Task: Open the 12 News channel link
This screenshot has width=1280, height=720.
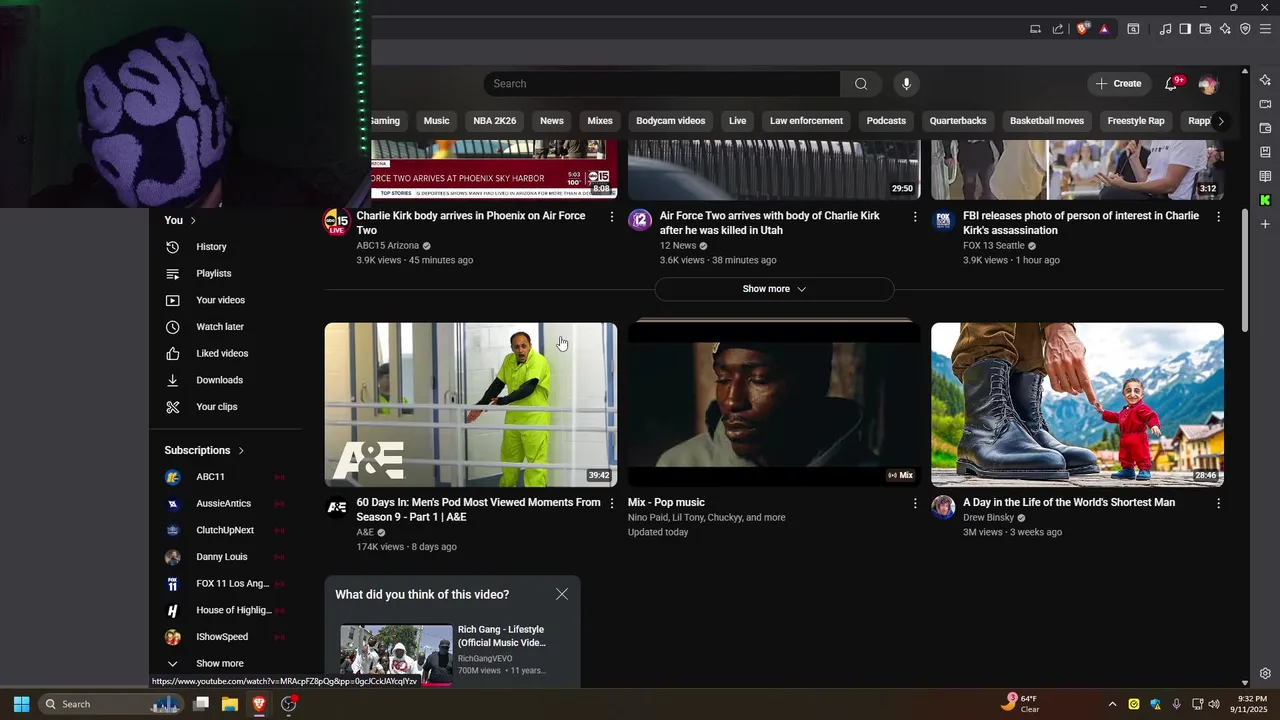Action: pos(677,246)
